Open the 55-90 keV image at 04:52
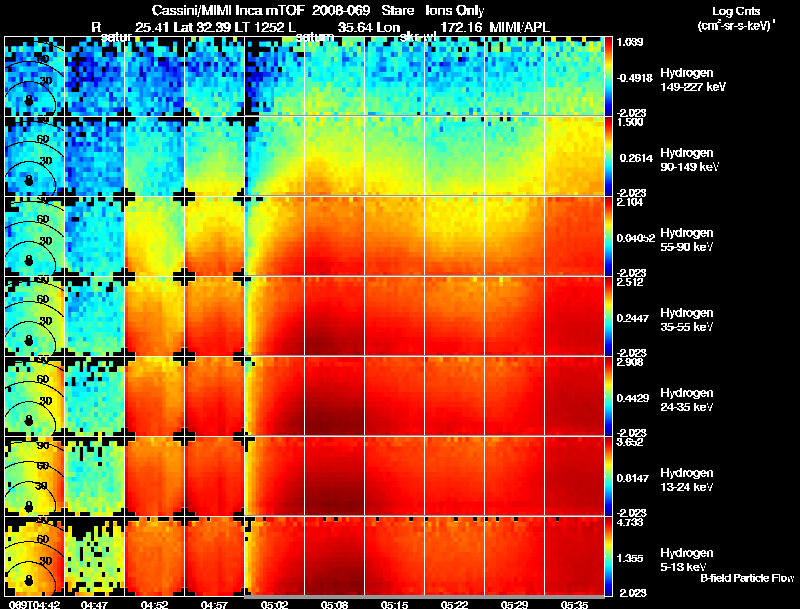This screenshot has height=609, width=800. pyautogui.click(x=155, y=237)
